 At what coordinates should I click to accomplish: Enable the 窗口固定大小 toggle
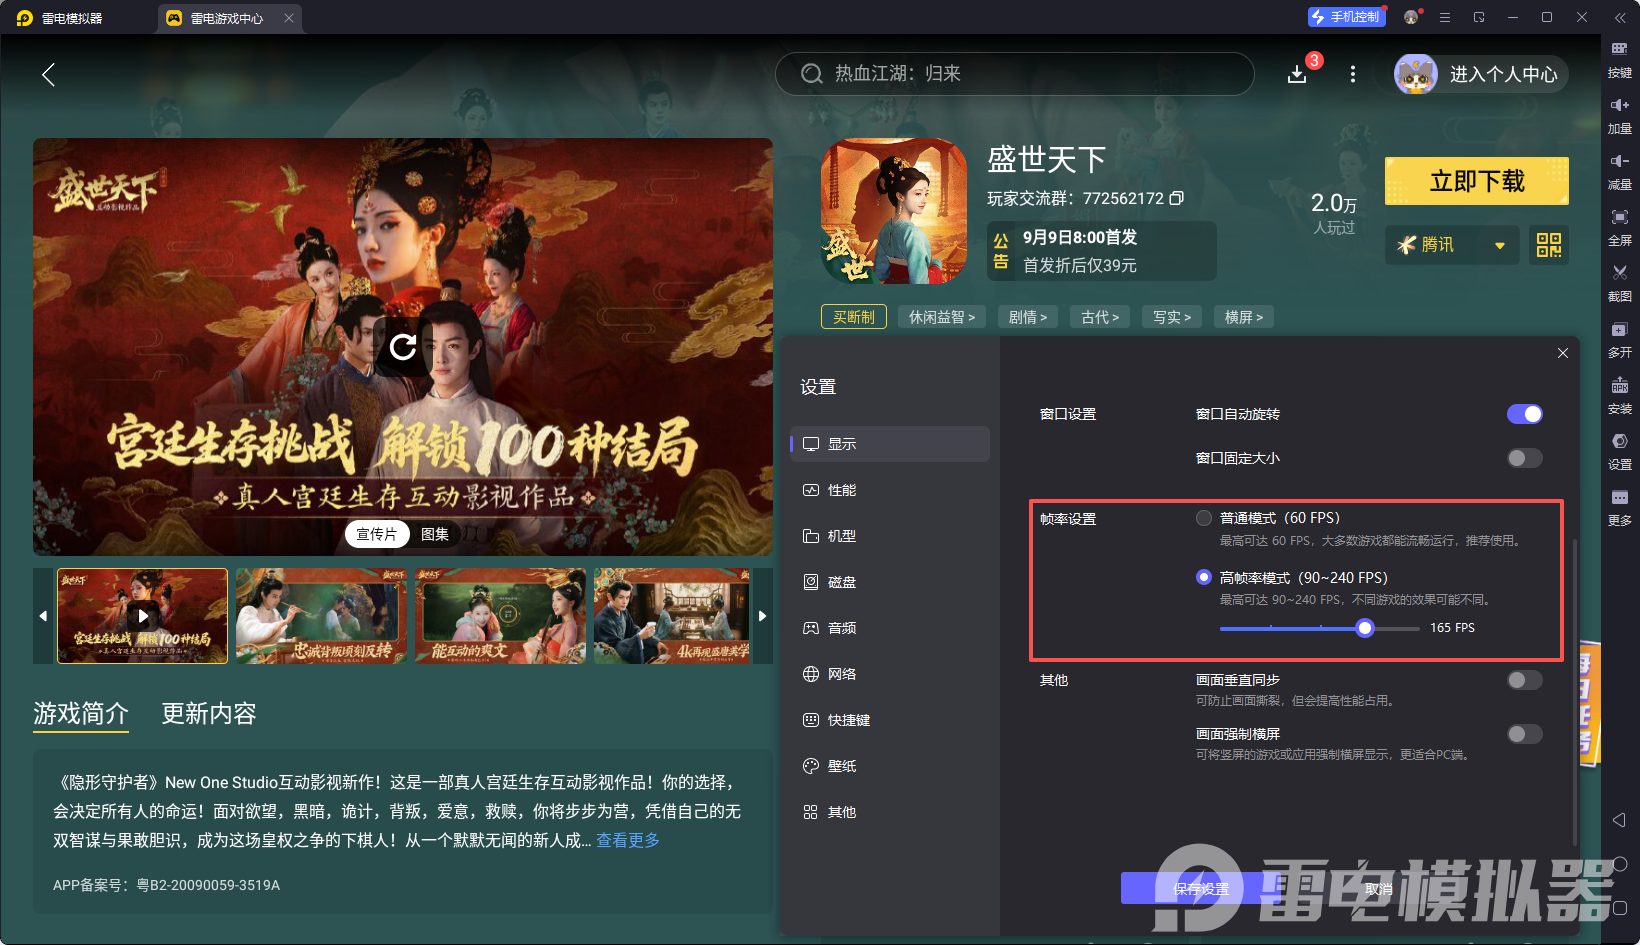(1524, 458)
